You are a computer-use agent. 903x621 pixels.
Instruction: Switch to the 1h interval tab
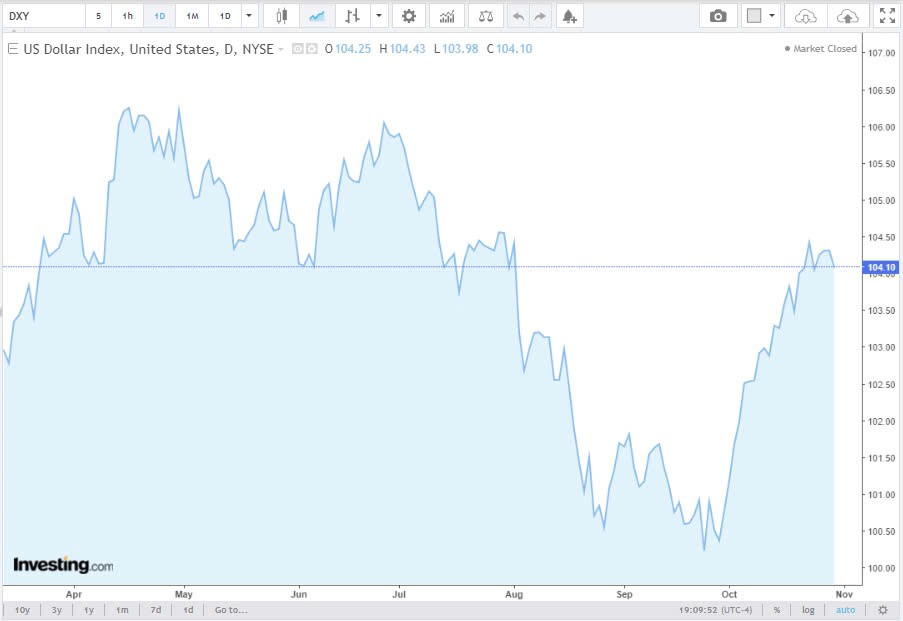pos(127,15)
